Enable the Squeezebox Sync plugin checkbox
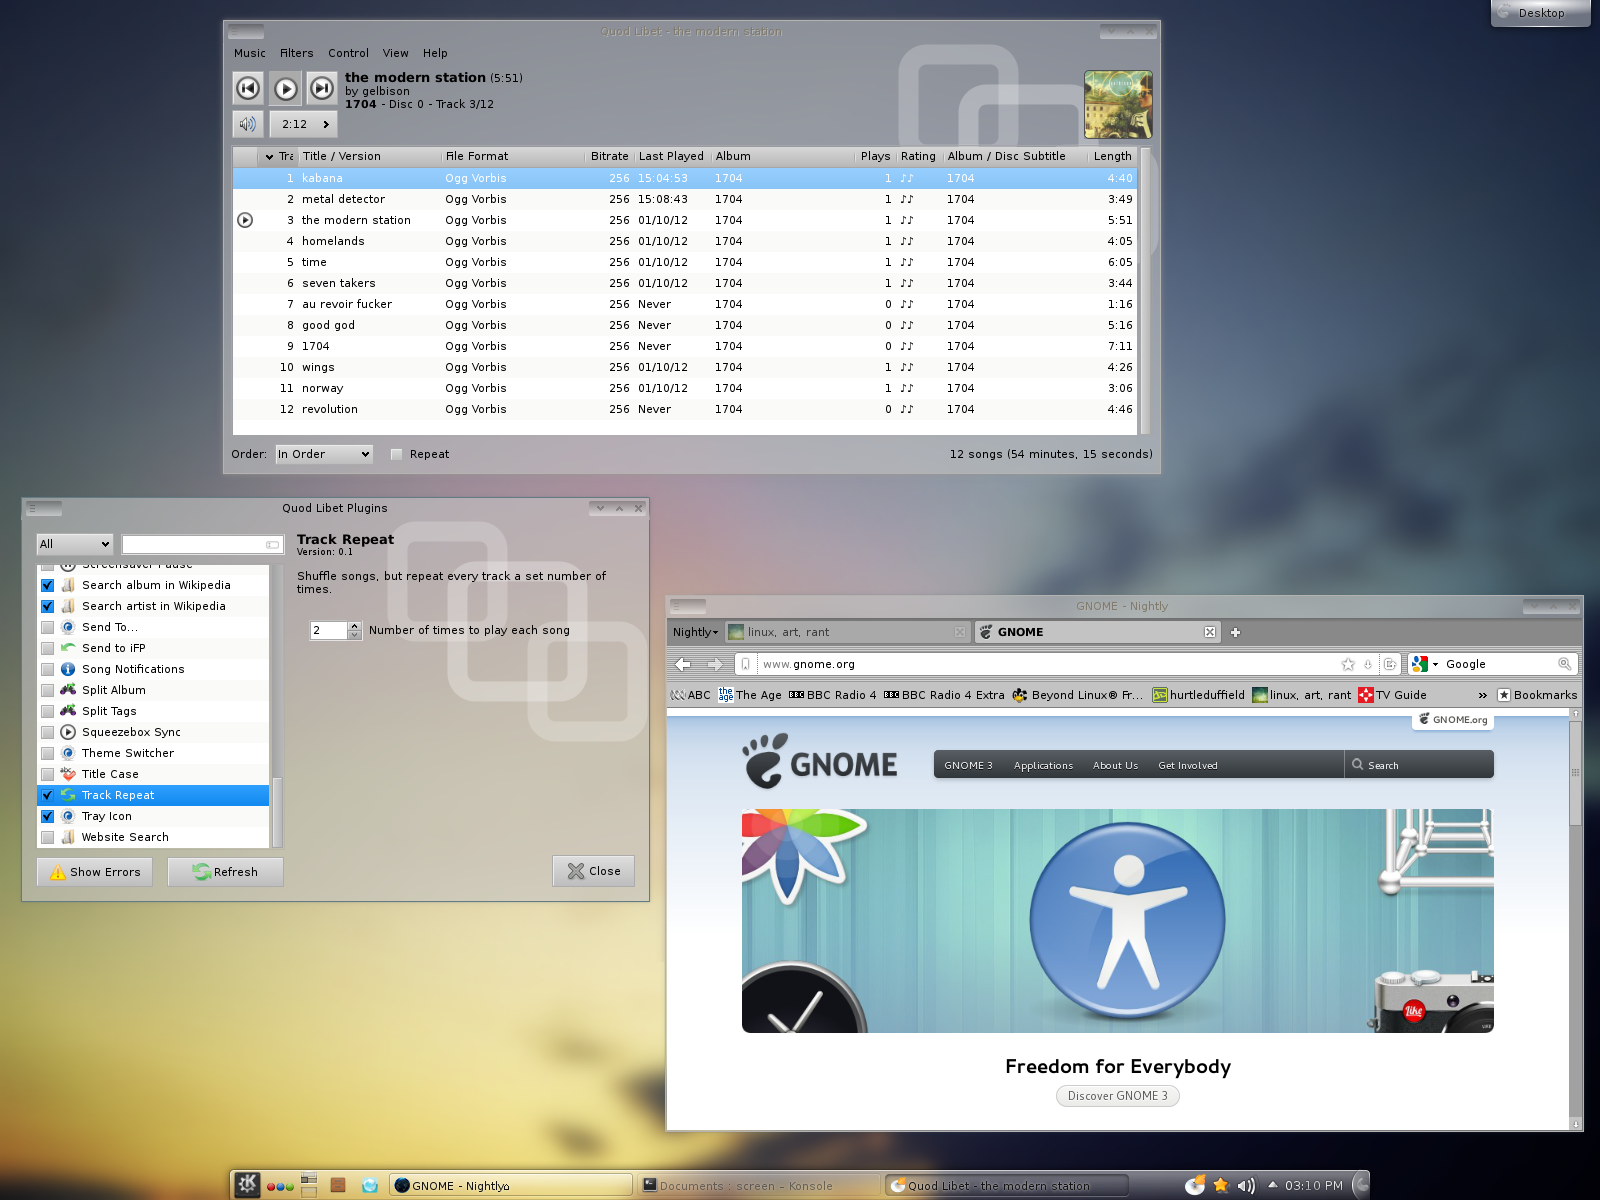 47,732
